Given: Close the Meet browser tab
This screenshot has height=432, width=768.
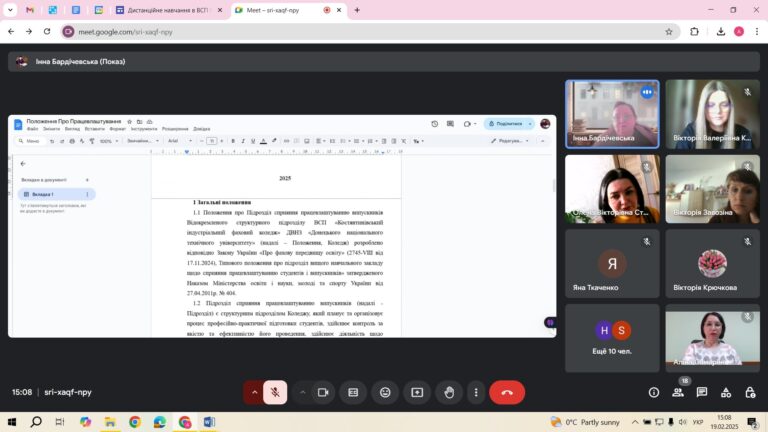Looking at the screenshot, I should tap(338, 10).
